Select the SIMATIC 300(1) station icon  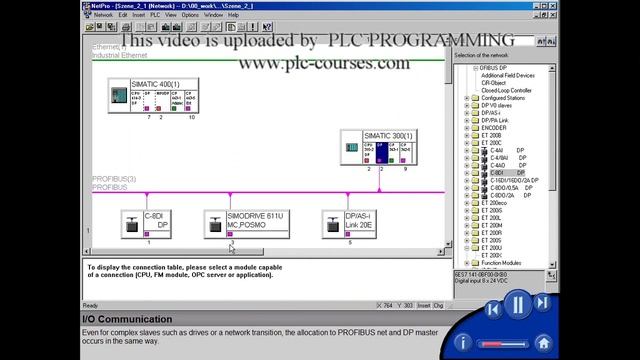351,147
